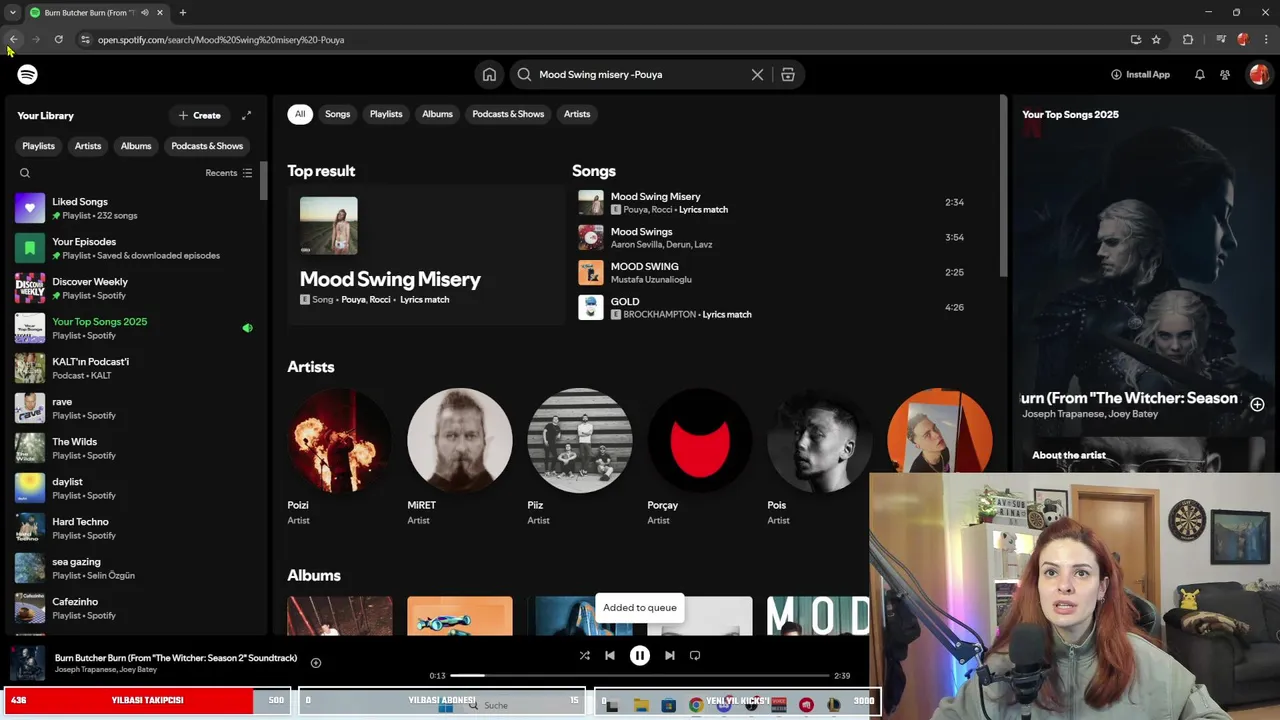Open now-playing album art thumbnail
Screen dimensions: 1280x720
pos(28,663)
